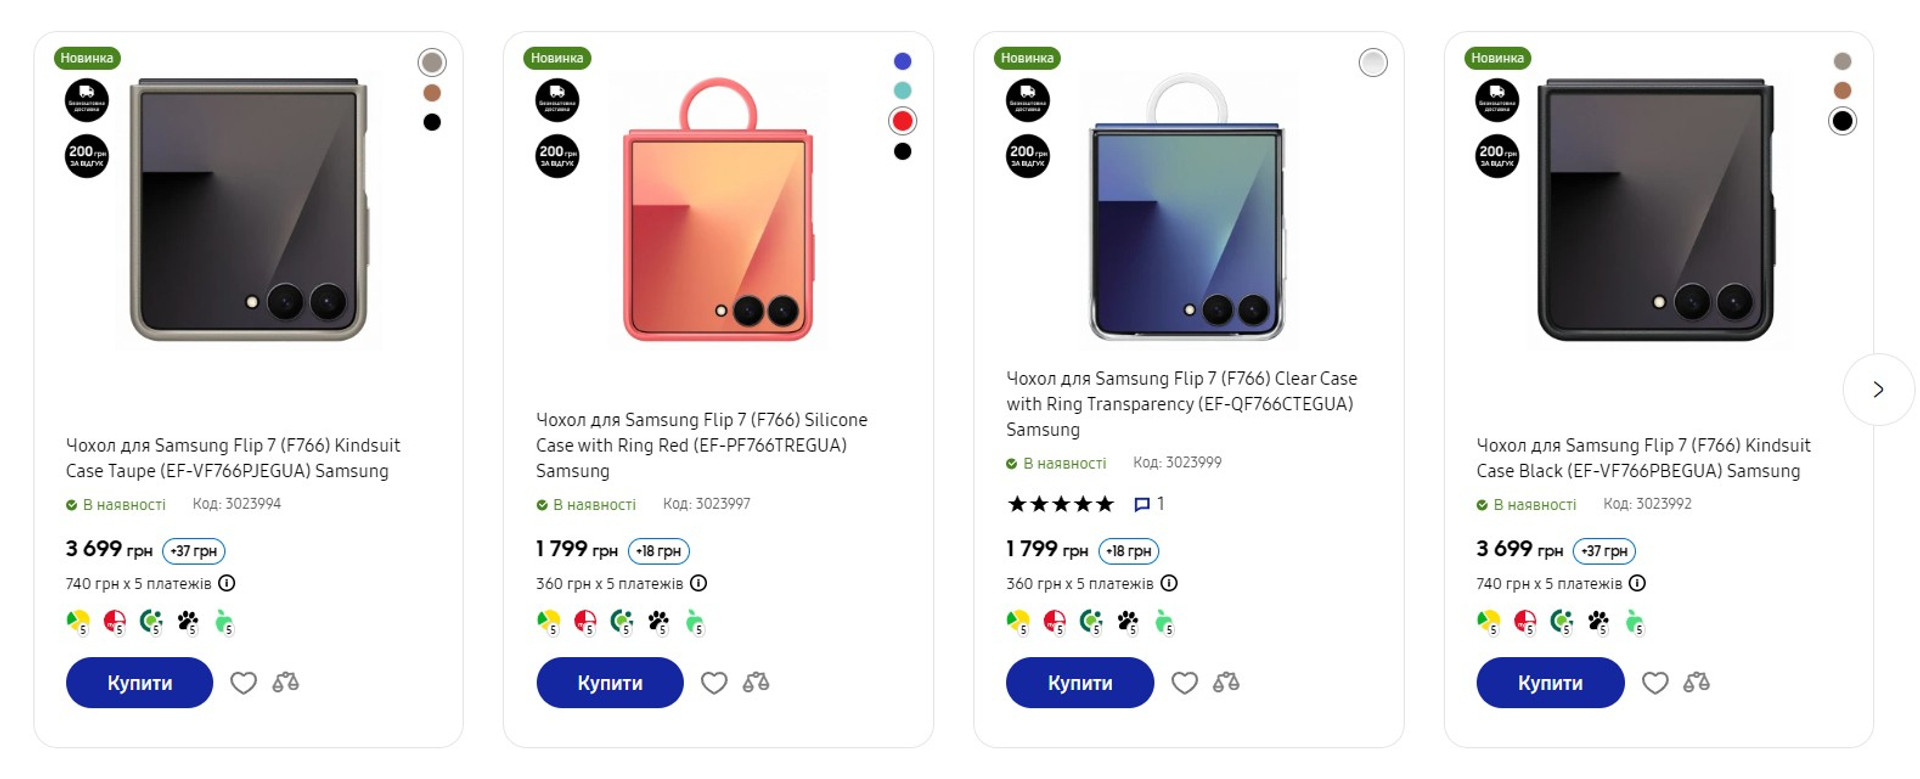The image size is (1920, 779).
Task: Add Kindsuit Case Black to wishlist
Action: [x=1655, y=683]
